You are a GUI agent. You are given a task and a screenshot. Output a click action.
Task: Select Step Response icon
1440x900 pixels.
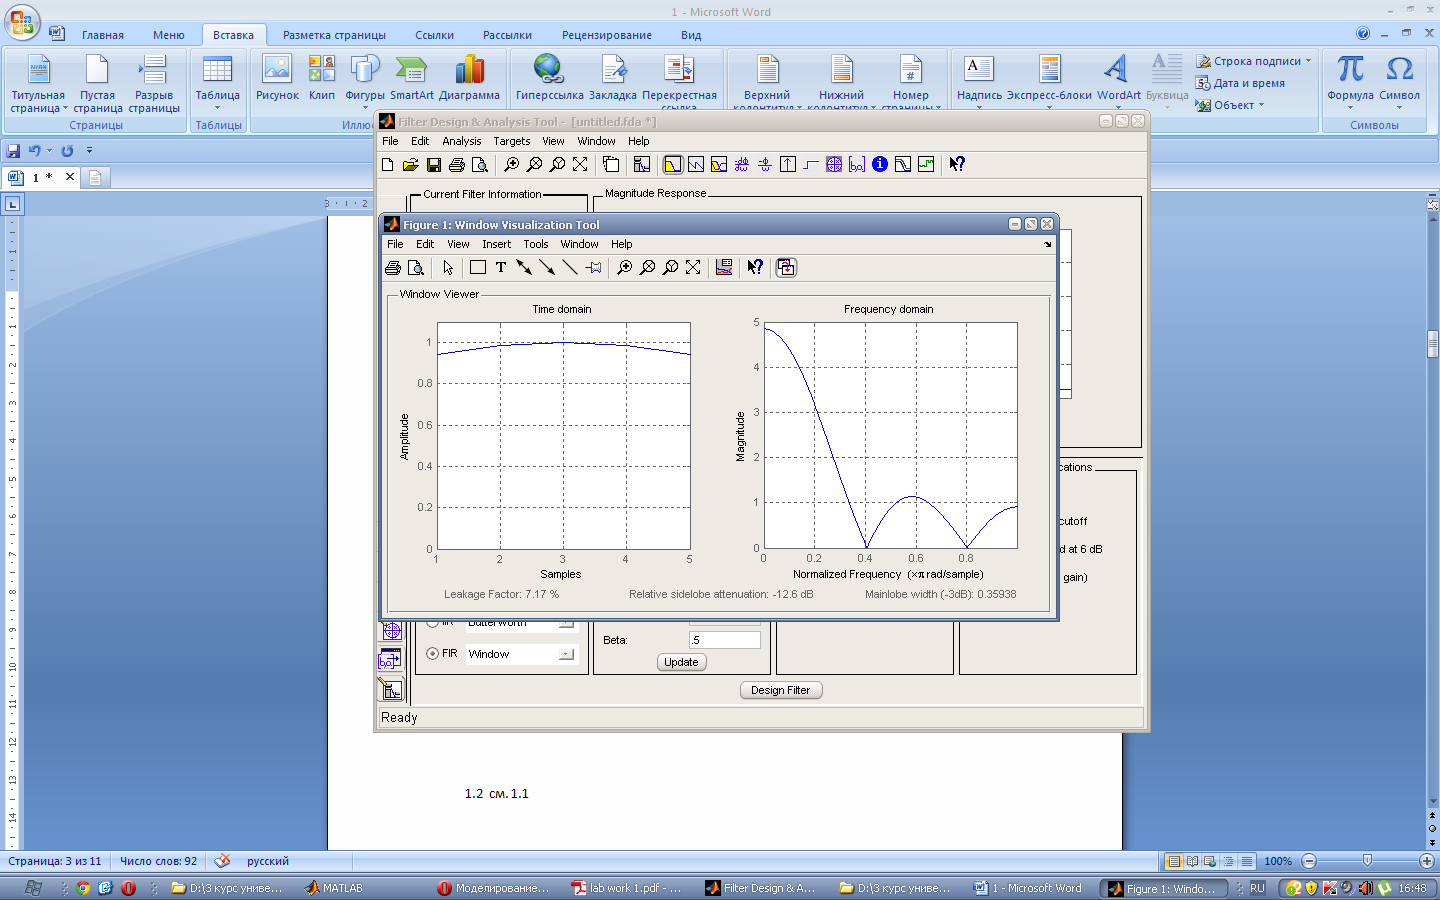coord(811,165)
